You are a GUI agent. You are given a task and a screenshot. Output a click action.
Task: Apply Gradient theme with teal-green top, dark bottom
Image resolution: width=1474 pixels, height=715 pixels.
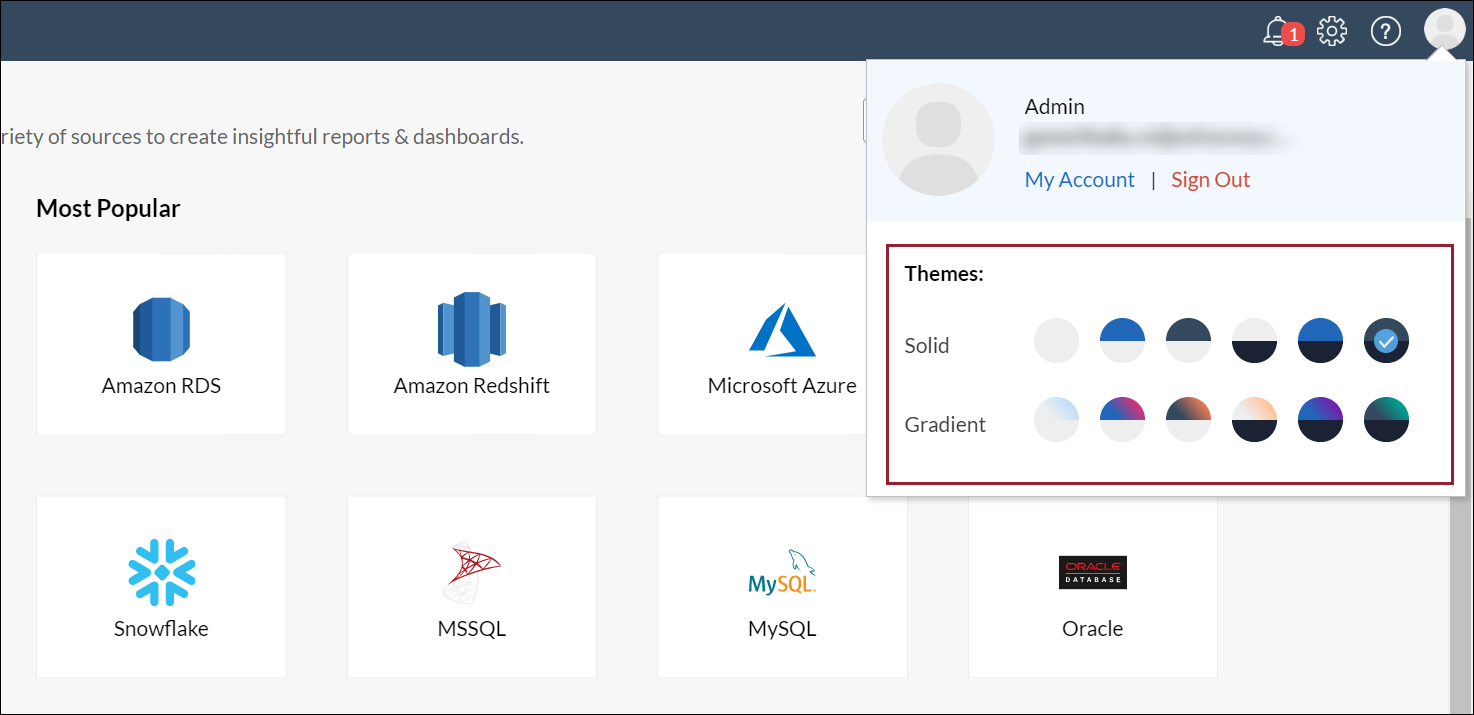click(1386, 419)
